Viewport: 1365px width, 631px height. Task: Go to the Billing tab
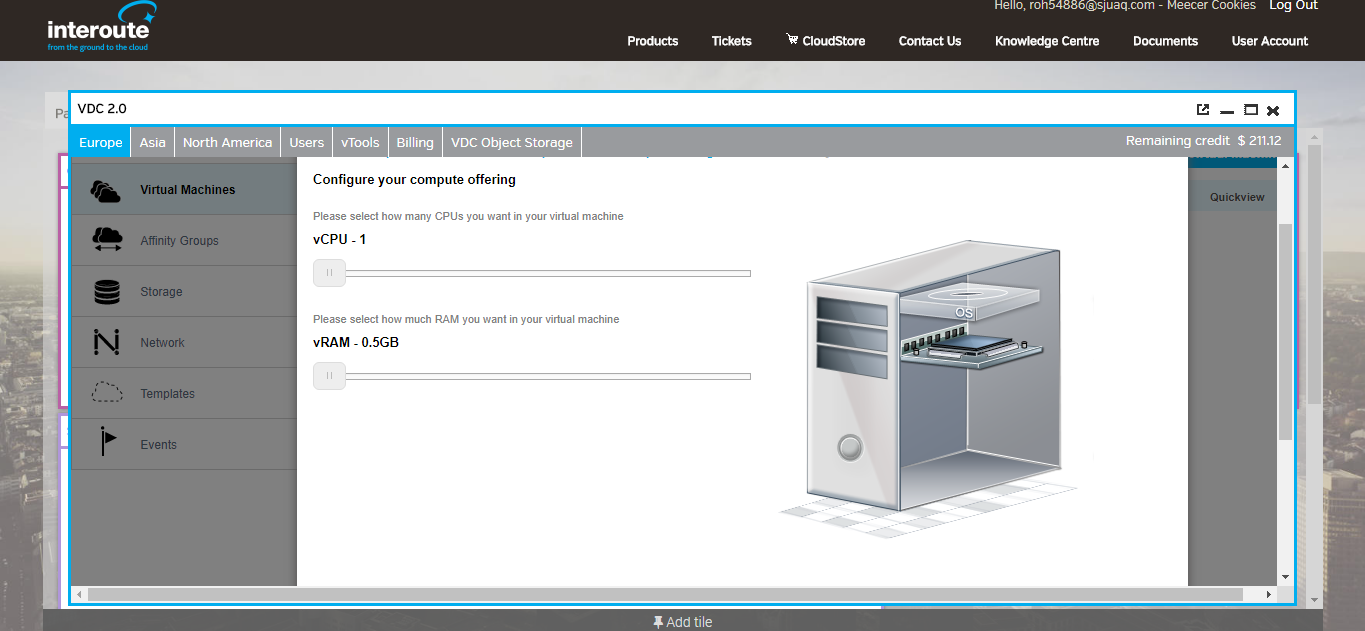(x=415, y=142)
